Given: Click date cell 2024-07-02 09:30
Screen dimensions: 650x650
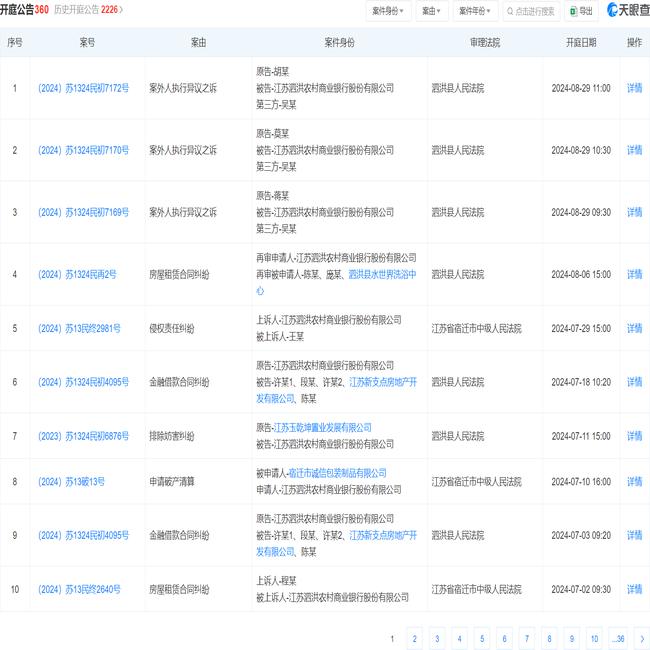Looking at the screenshot, I should 581,589.
